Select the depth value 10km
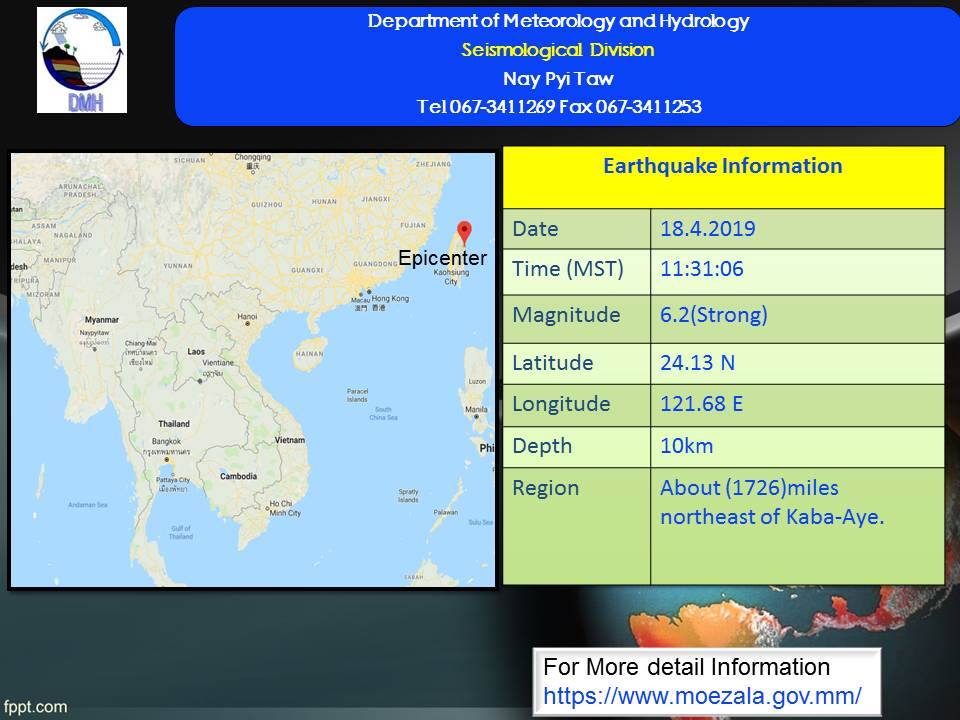Screen dimensions: 960x720 (686, 446)
